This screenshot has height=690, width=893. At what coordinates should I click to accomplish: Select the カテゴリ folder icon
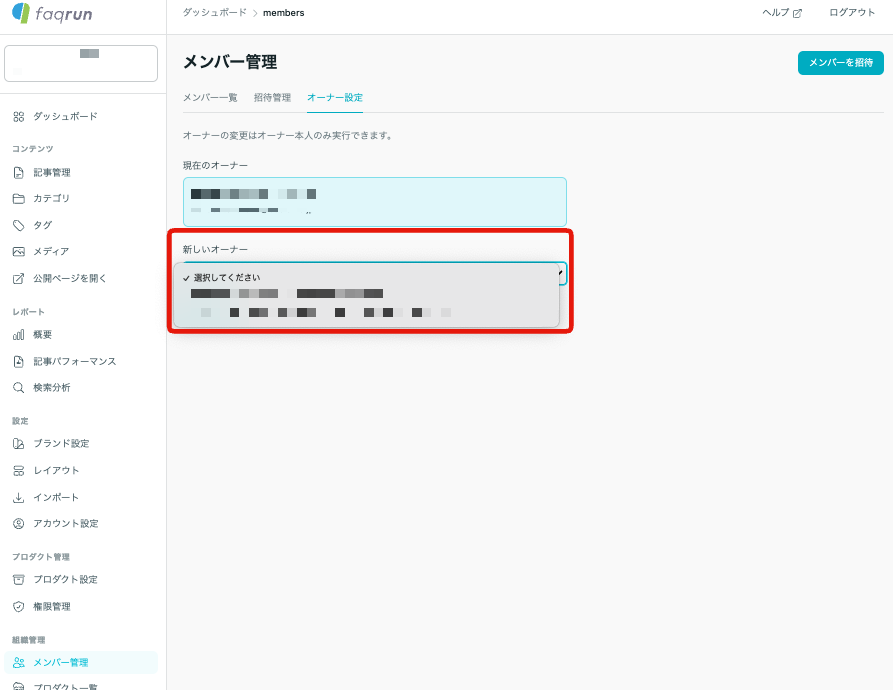tap(19, 198)
